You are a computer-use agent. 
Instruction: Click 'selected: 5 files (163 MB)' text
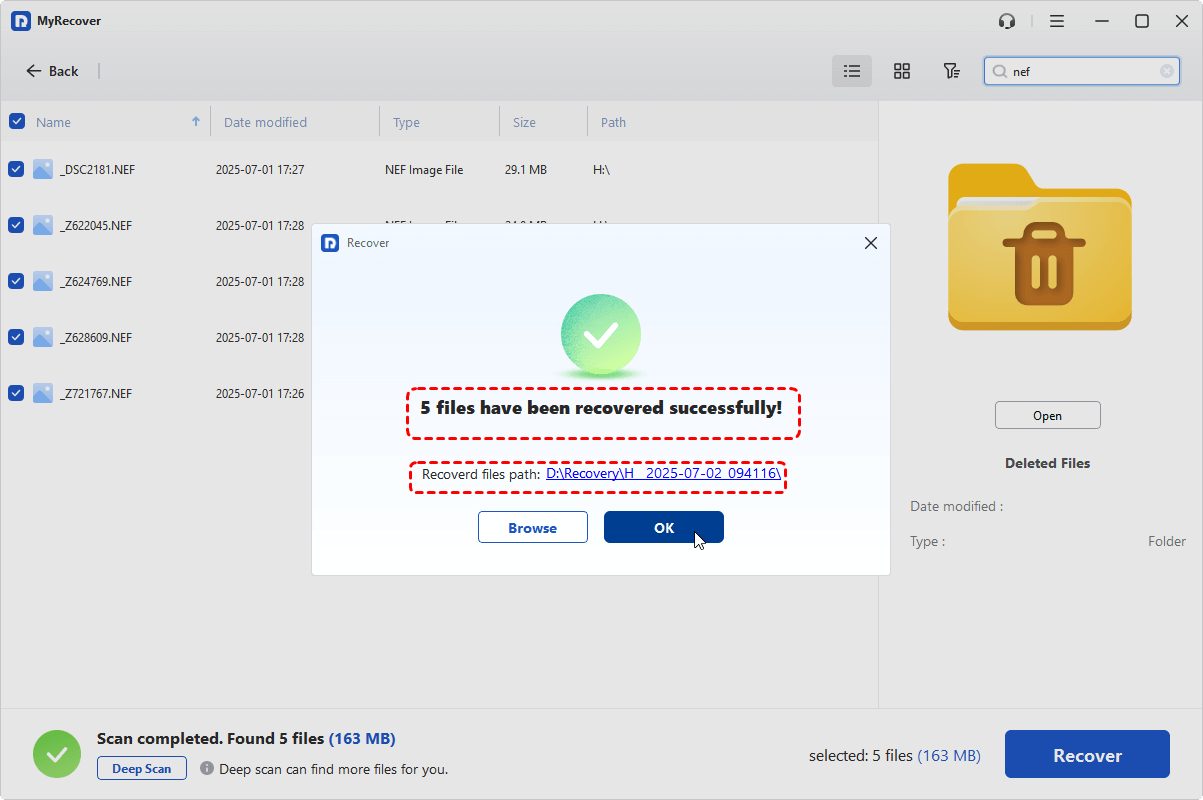click(x=895, y=756)
